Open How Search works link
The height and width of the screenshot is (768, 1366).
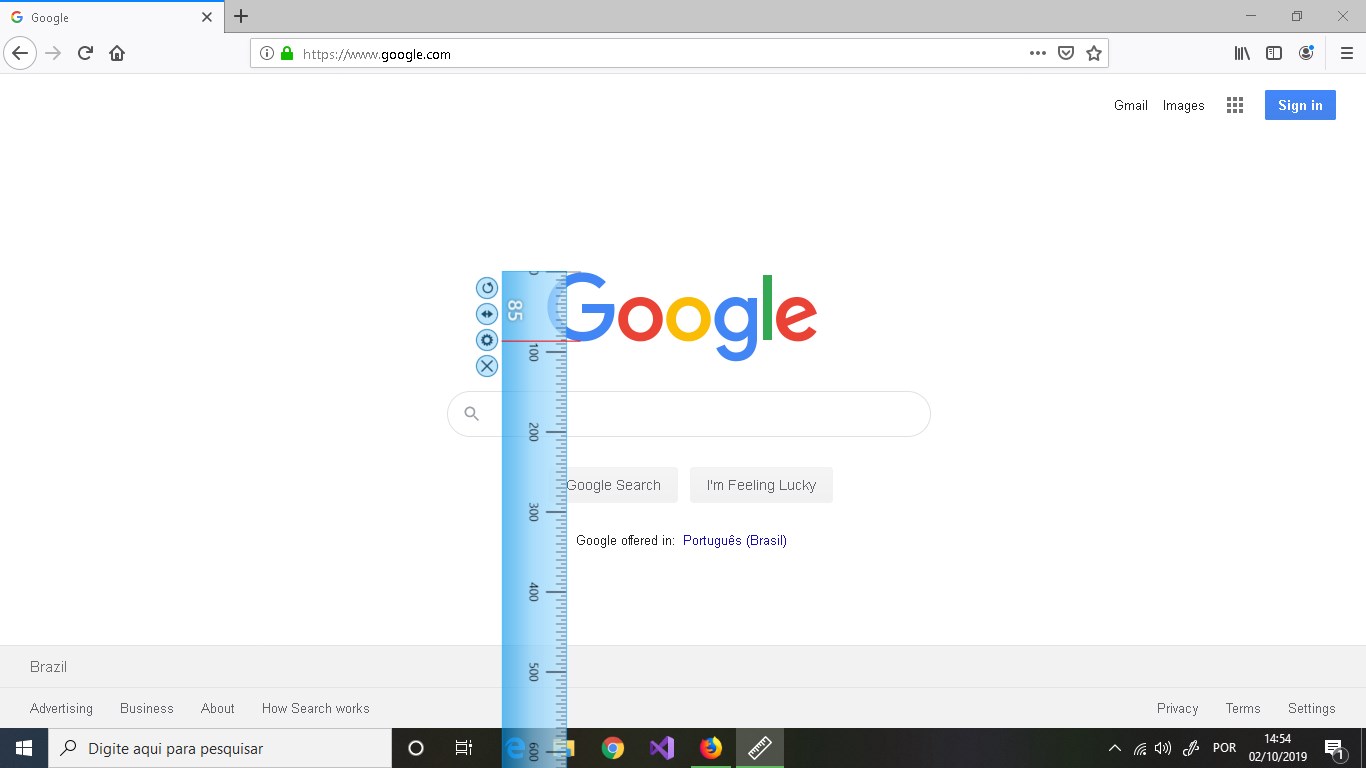pyautogui.click(x=316, y=708)
